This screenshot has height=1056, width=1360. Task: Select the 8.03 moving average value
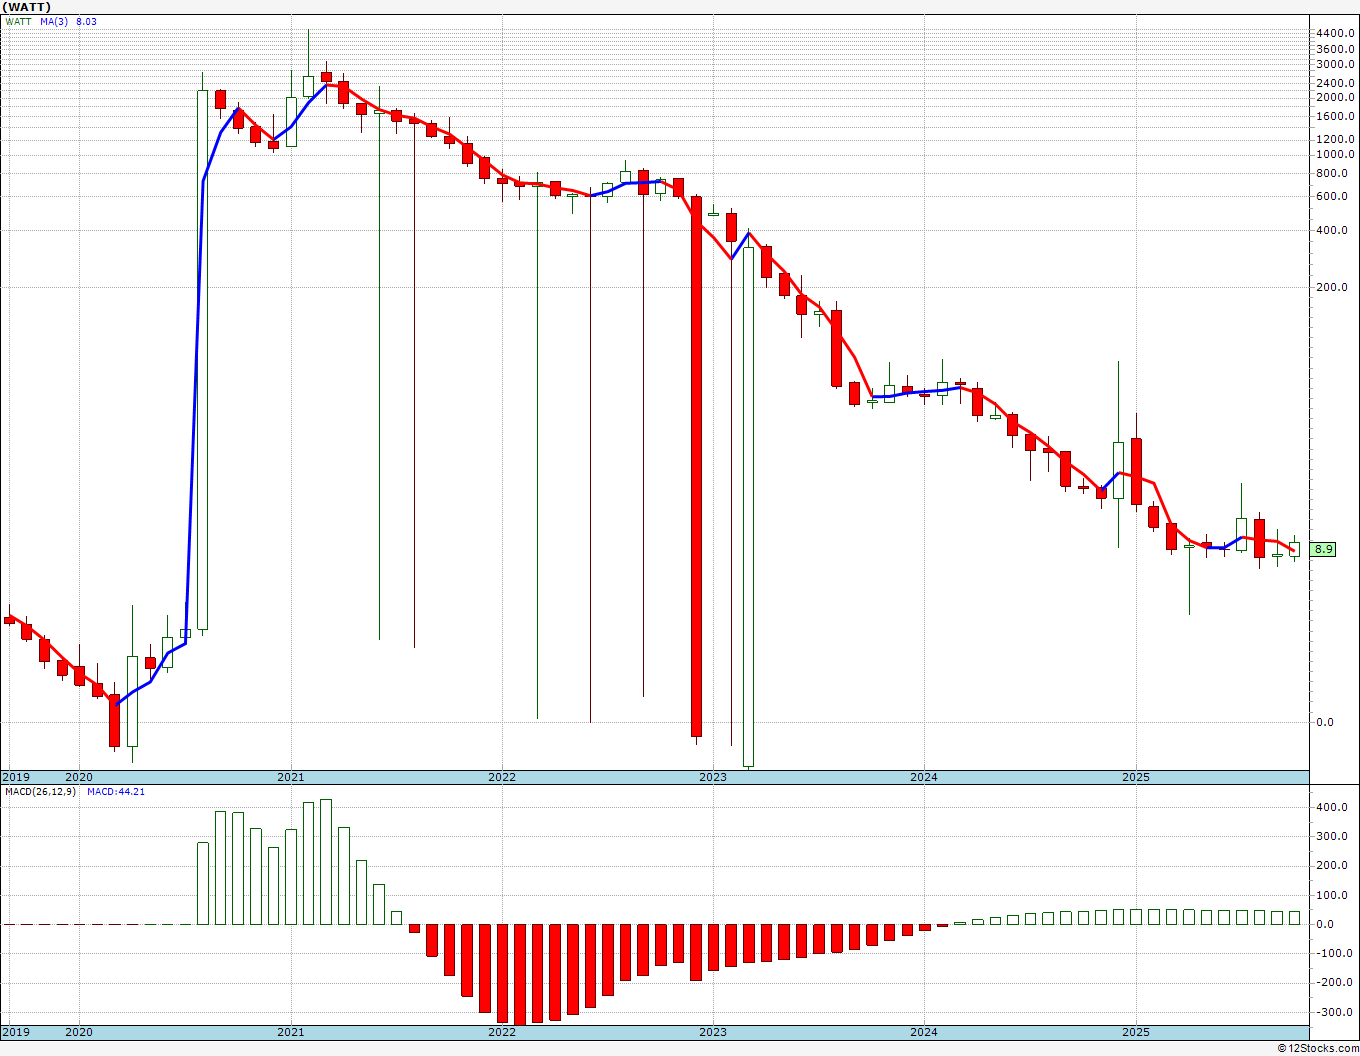pyautogui.click(x=87, y=21)
